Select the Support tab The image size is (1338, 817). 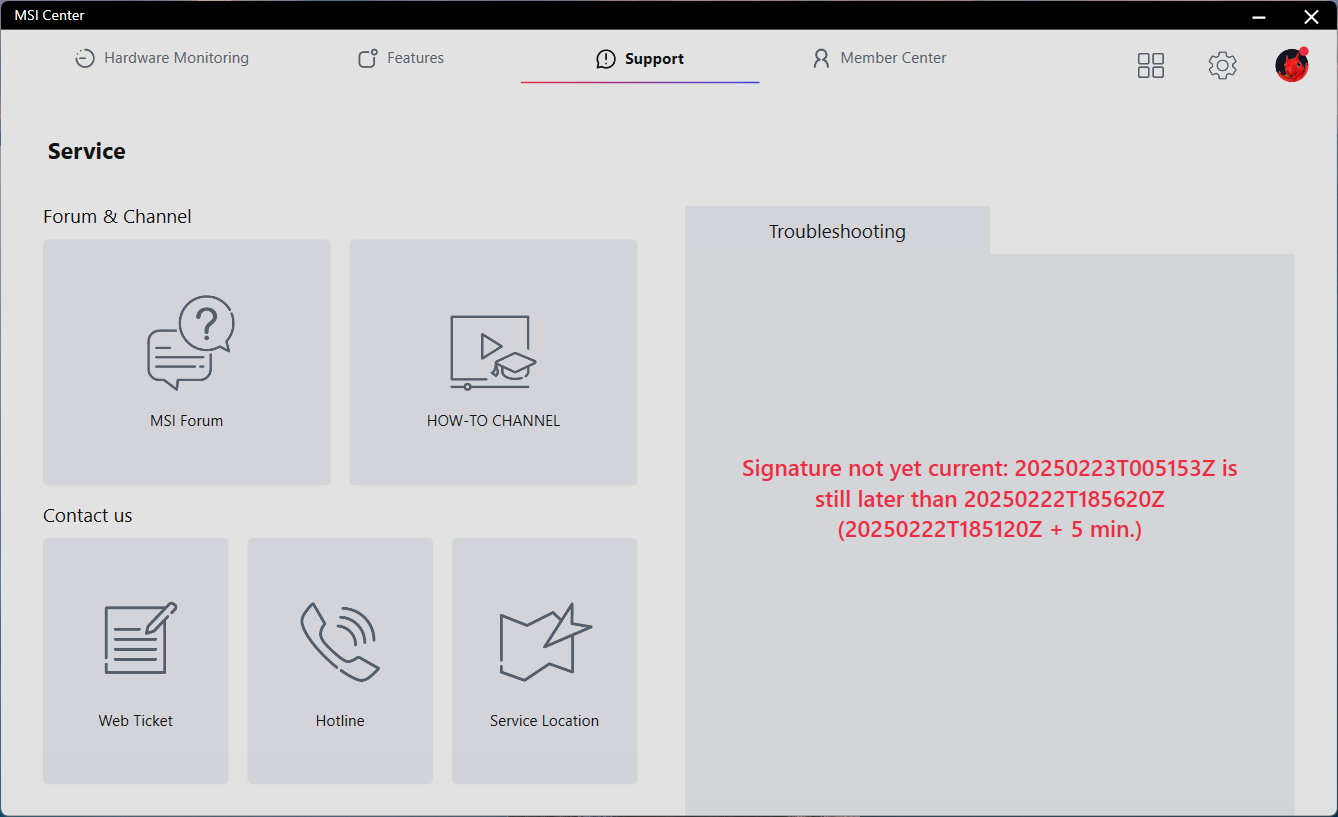point(640,59)
